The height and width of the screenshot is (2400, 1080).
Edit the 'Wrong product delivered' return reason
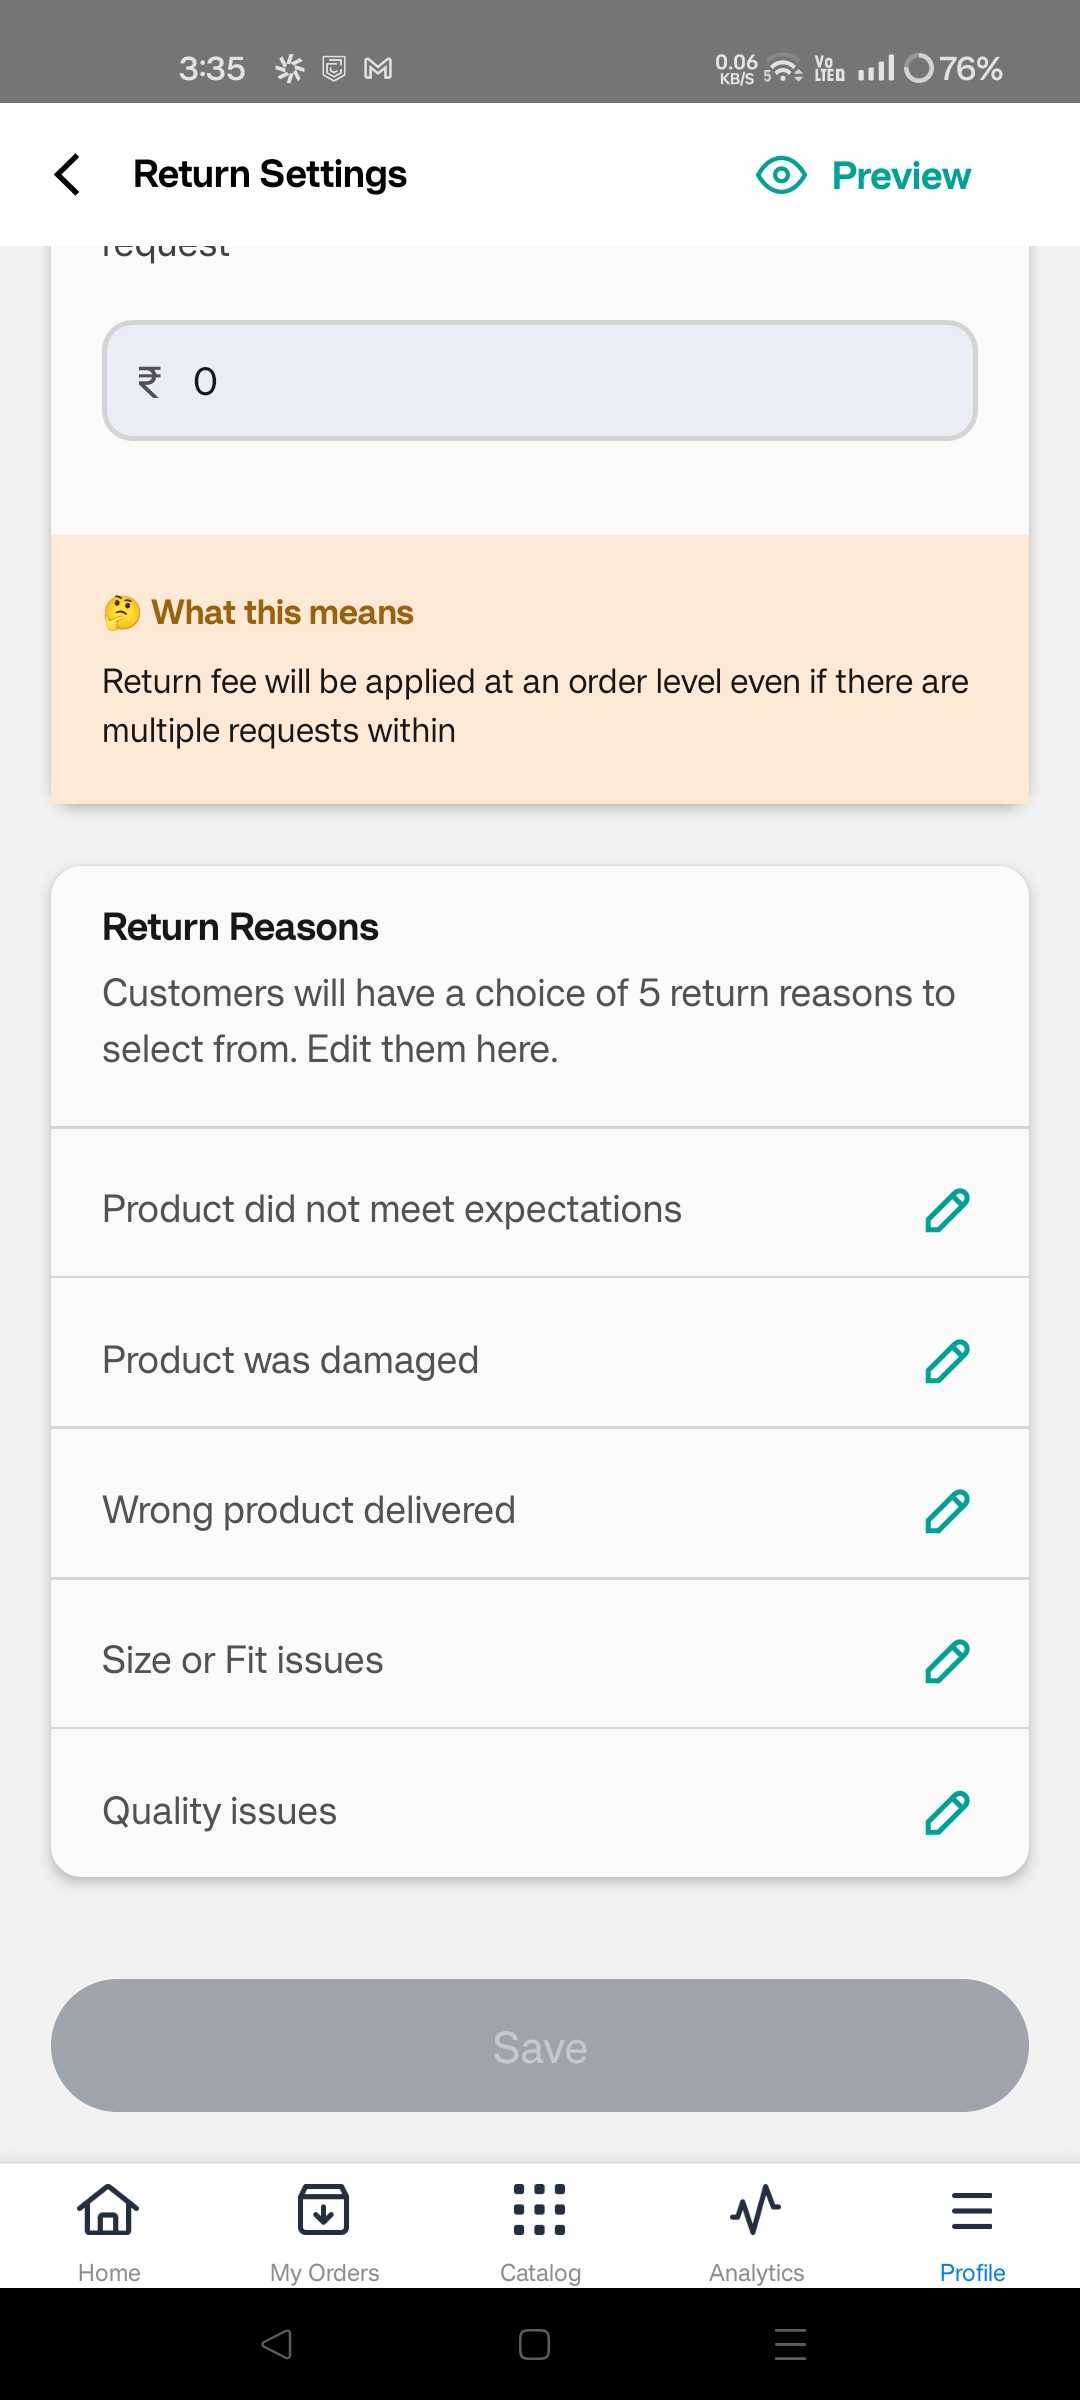tap(946, 1511)
